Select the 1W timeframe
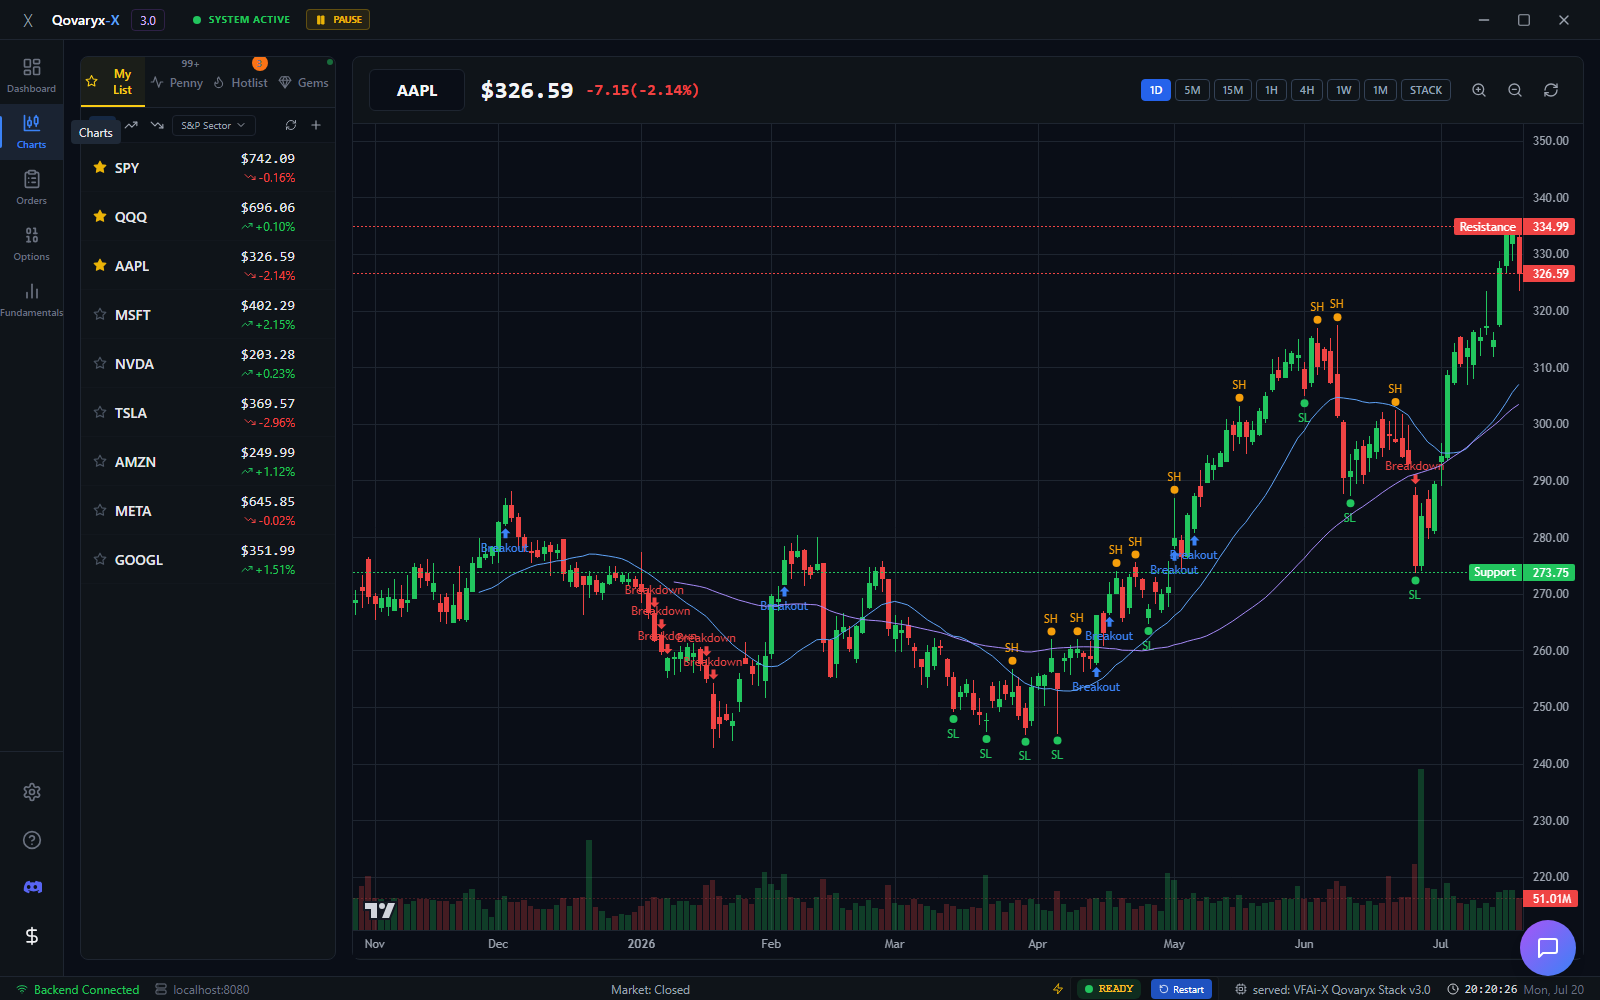The height and width of the screenshot is (1000, 1600). tap(1344, 90)
